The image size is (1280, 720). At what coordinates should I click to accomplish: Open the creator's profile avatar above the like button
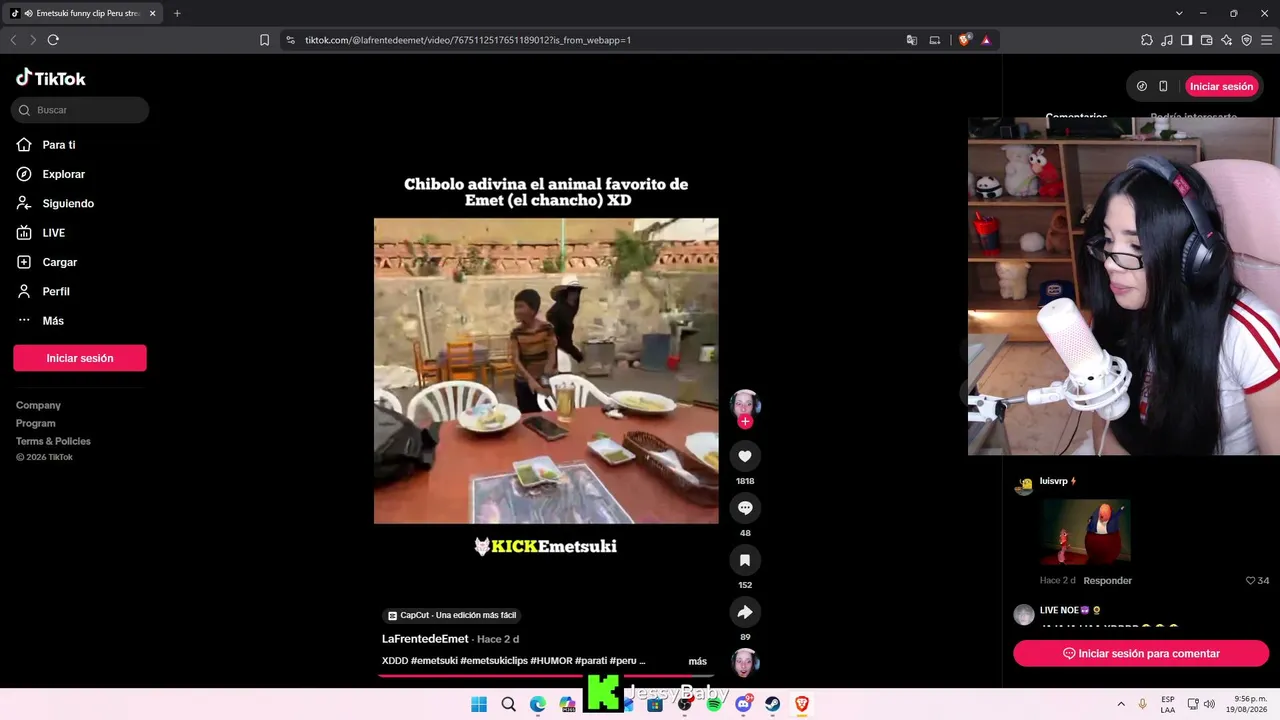tap(745, 404)
